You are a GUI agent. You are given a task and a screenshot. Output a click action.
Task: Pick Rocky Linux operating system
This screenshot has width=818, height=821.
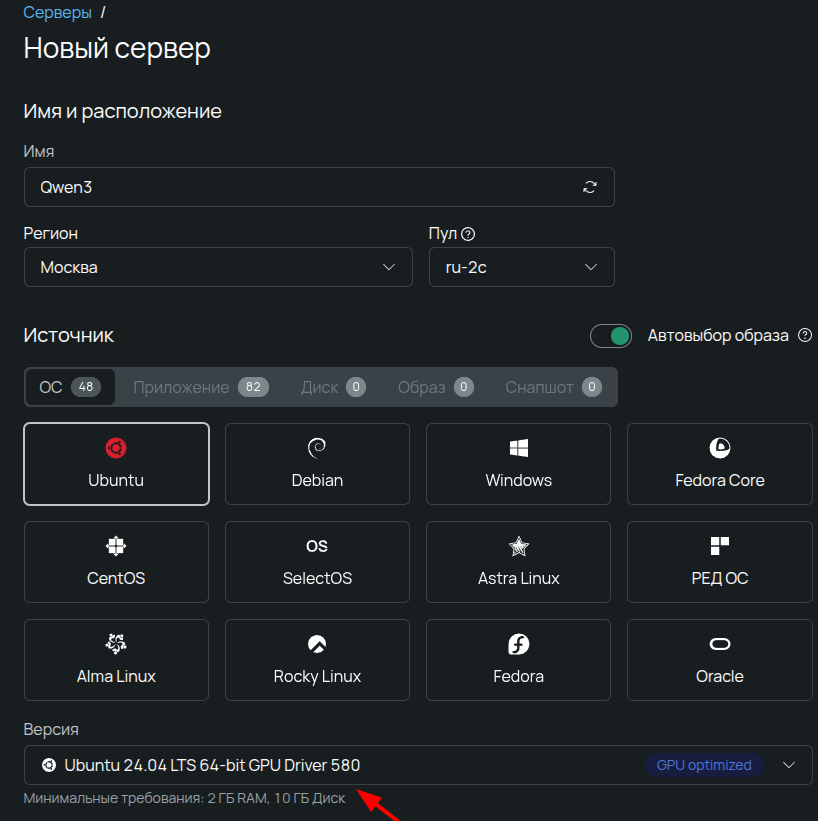click(x=317, y=659)
